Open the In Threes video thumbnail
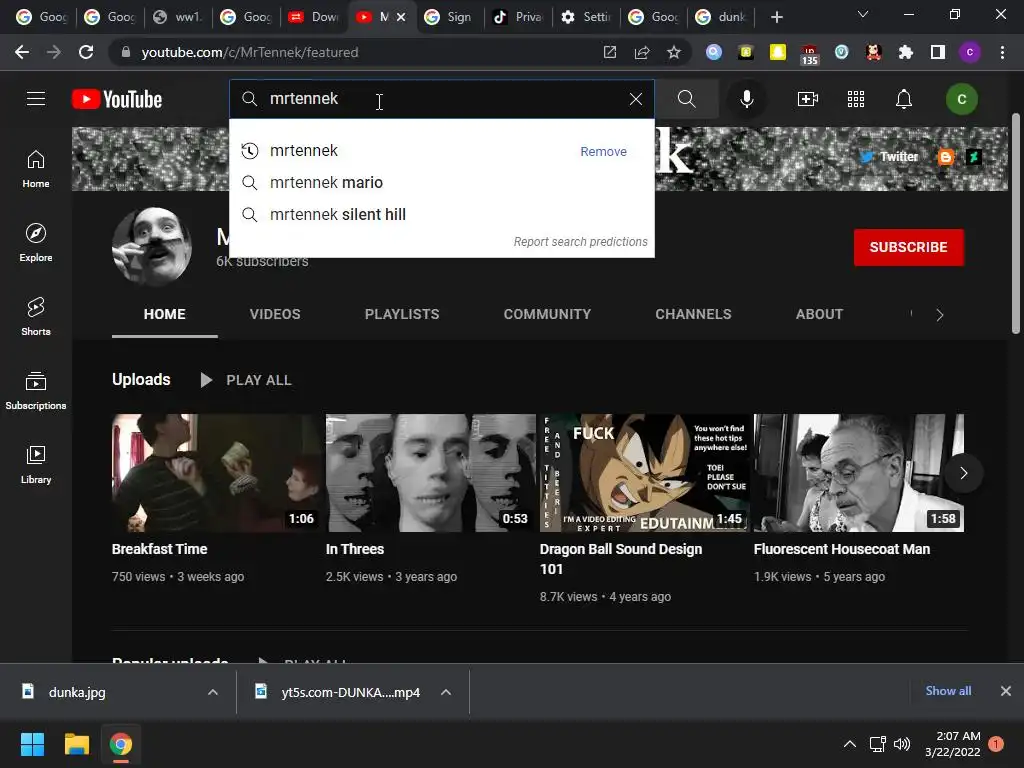This screenshot has height=768, width=1024. [430, 473]
